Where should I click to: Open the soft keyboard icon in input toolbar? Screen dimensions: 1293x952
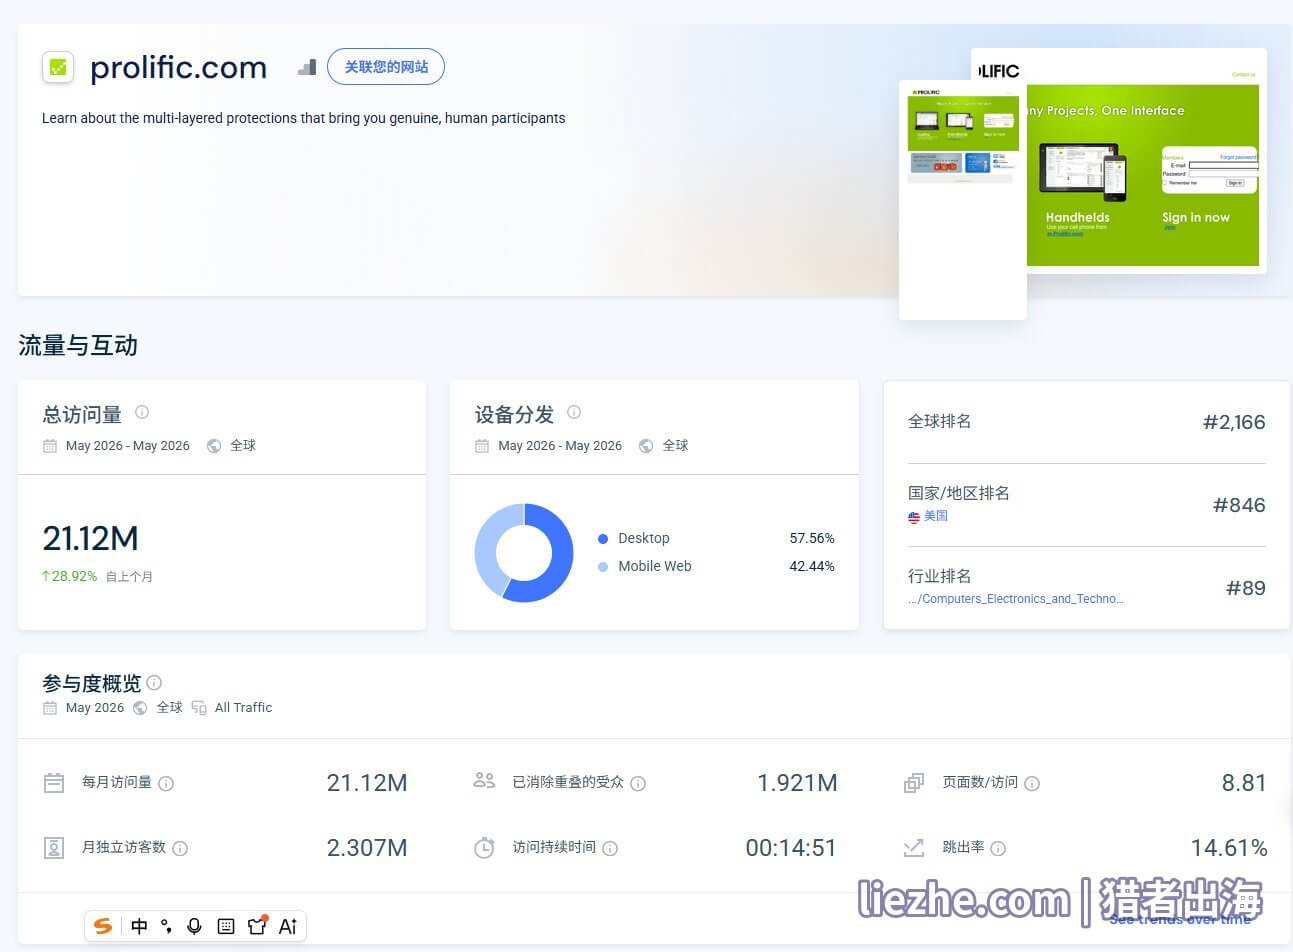226,926
